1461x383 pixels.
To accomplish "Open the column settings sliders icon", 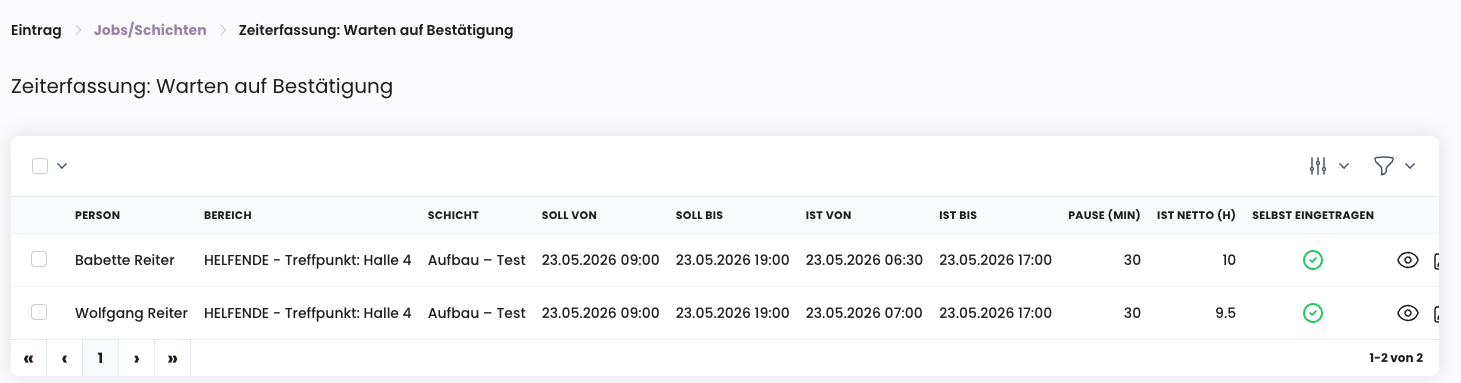I will 1318,166.
